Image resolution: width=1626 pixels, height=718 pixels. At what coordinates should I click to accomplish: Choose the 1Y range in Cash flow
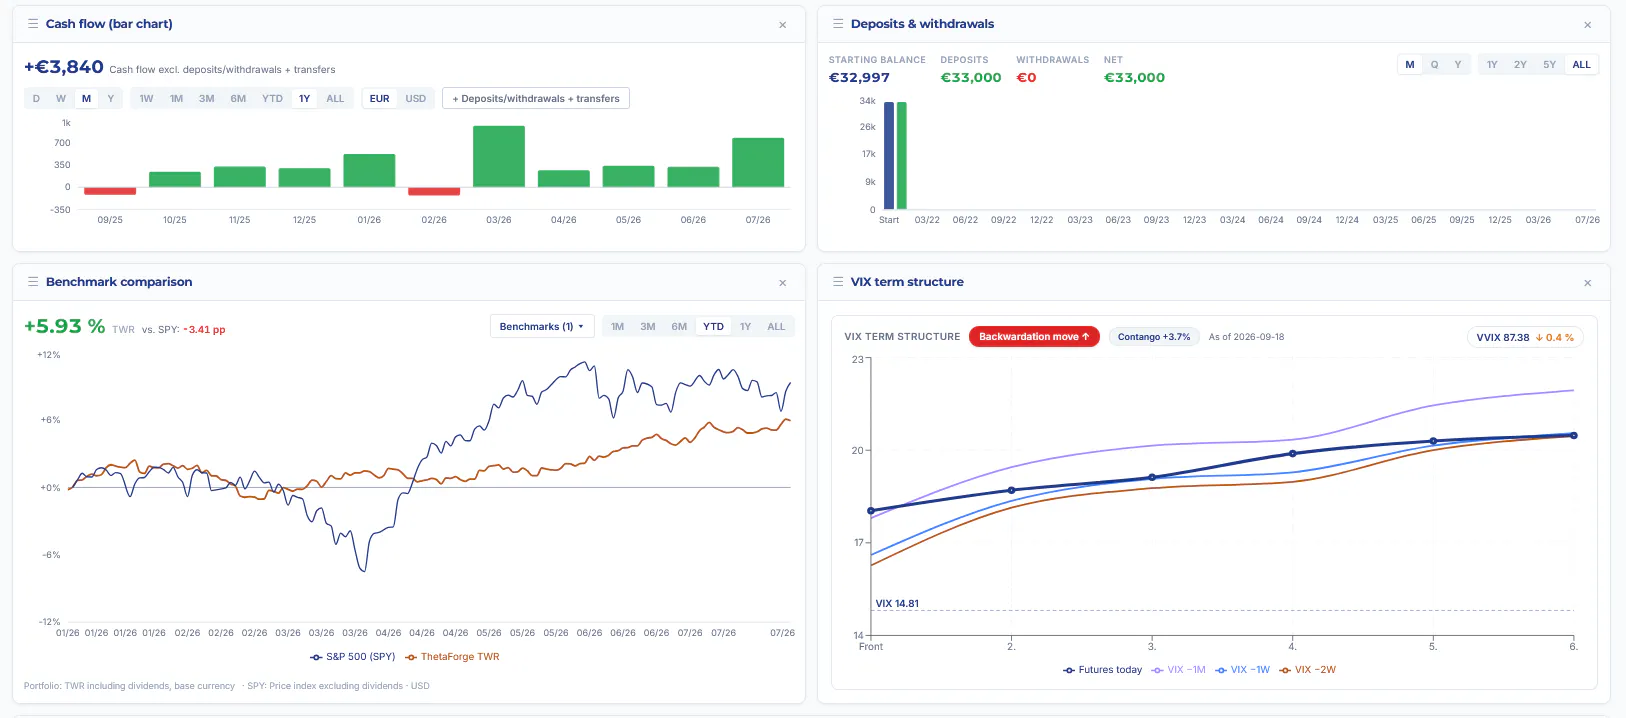point(304,98)
